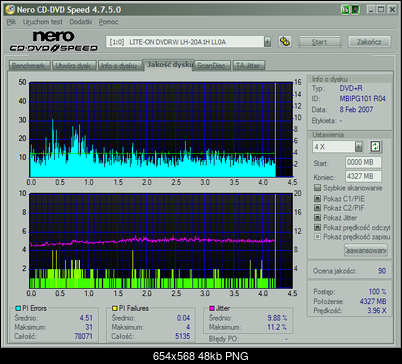Select the Jakość dysku tab

click(169, 64)
